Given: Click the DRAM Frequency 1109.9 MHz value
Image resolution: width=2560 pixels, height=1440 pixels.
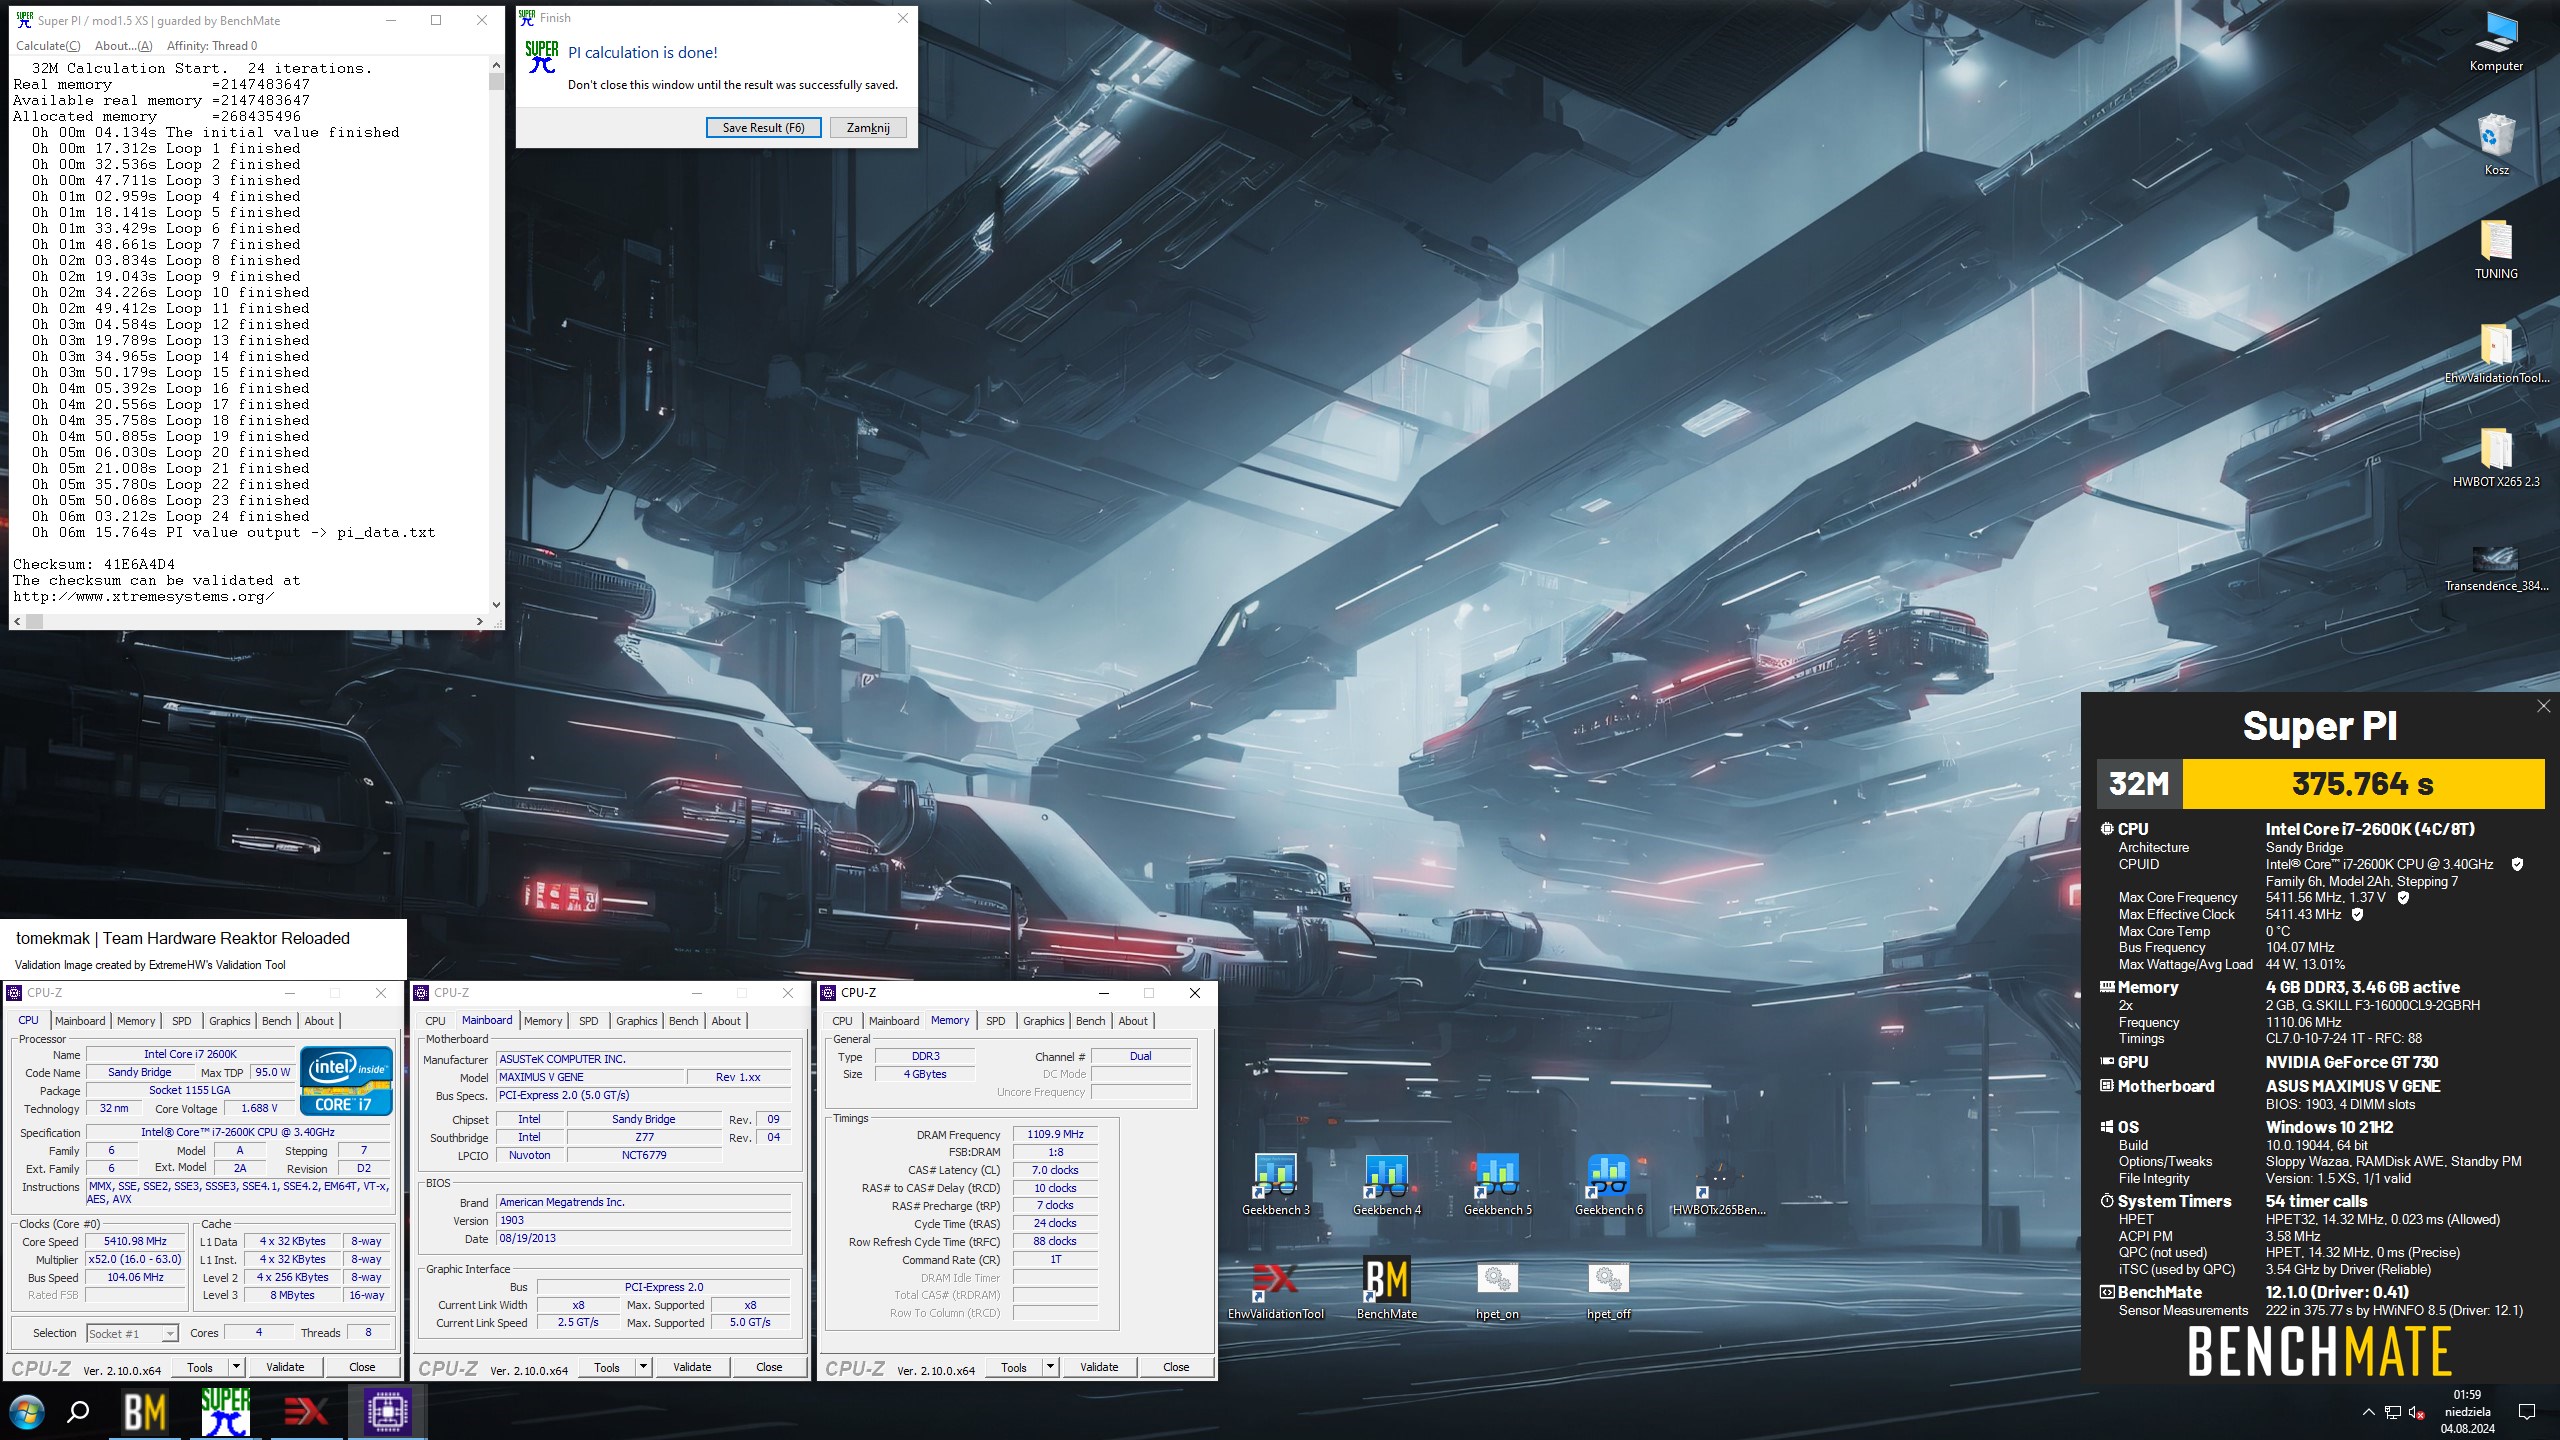Looking at the screenshot, I should pos(1055,1134).
